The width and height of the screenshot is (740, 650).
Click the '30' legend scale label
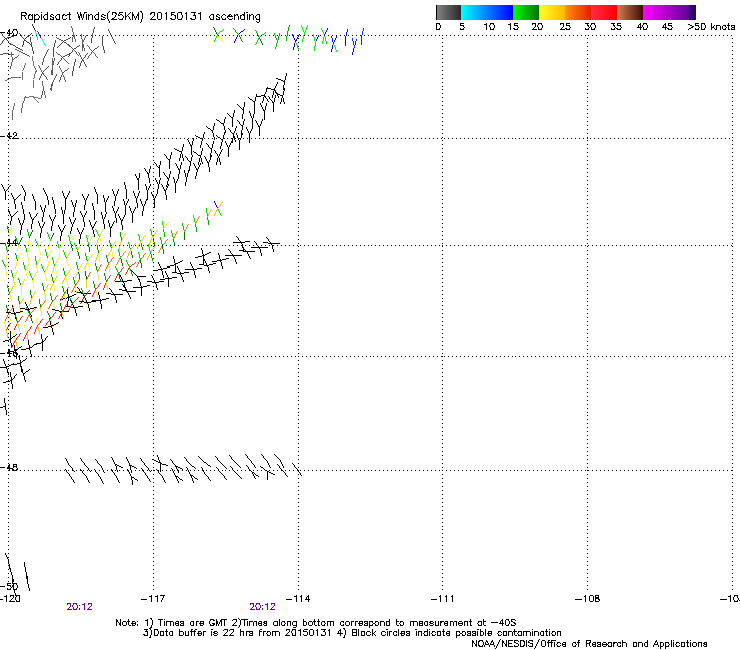pos(590,27)
